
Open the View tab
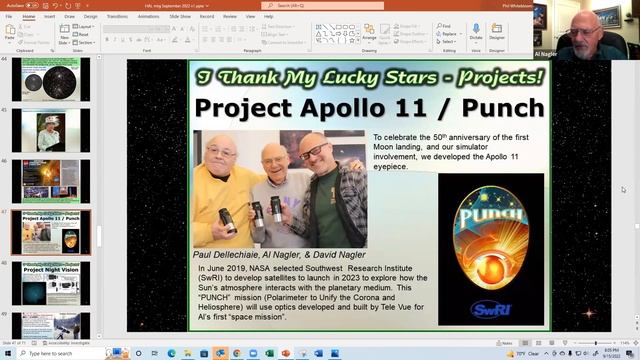(250, 16)
